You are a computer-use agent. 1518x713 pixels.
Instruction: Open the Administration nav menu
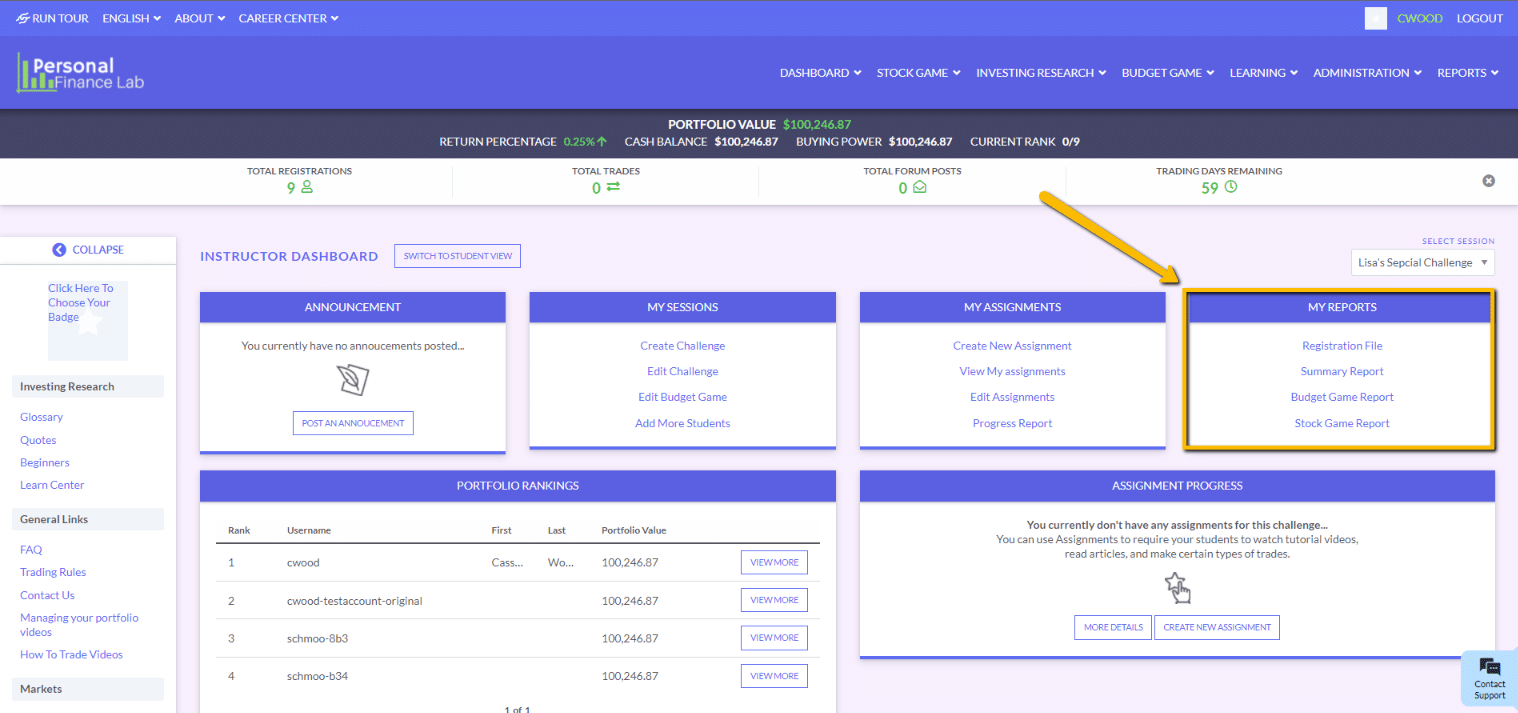point(1368,73)
